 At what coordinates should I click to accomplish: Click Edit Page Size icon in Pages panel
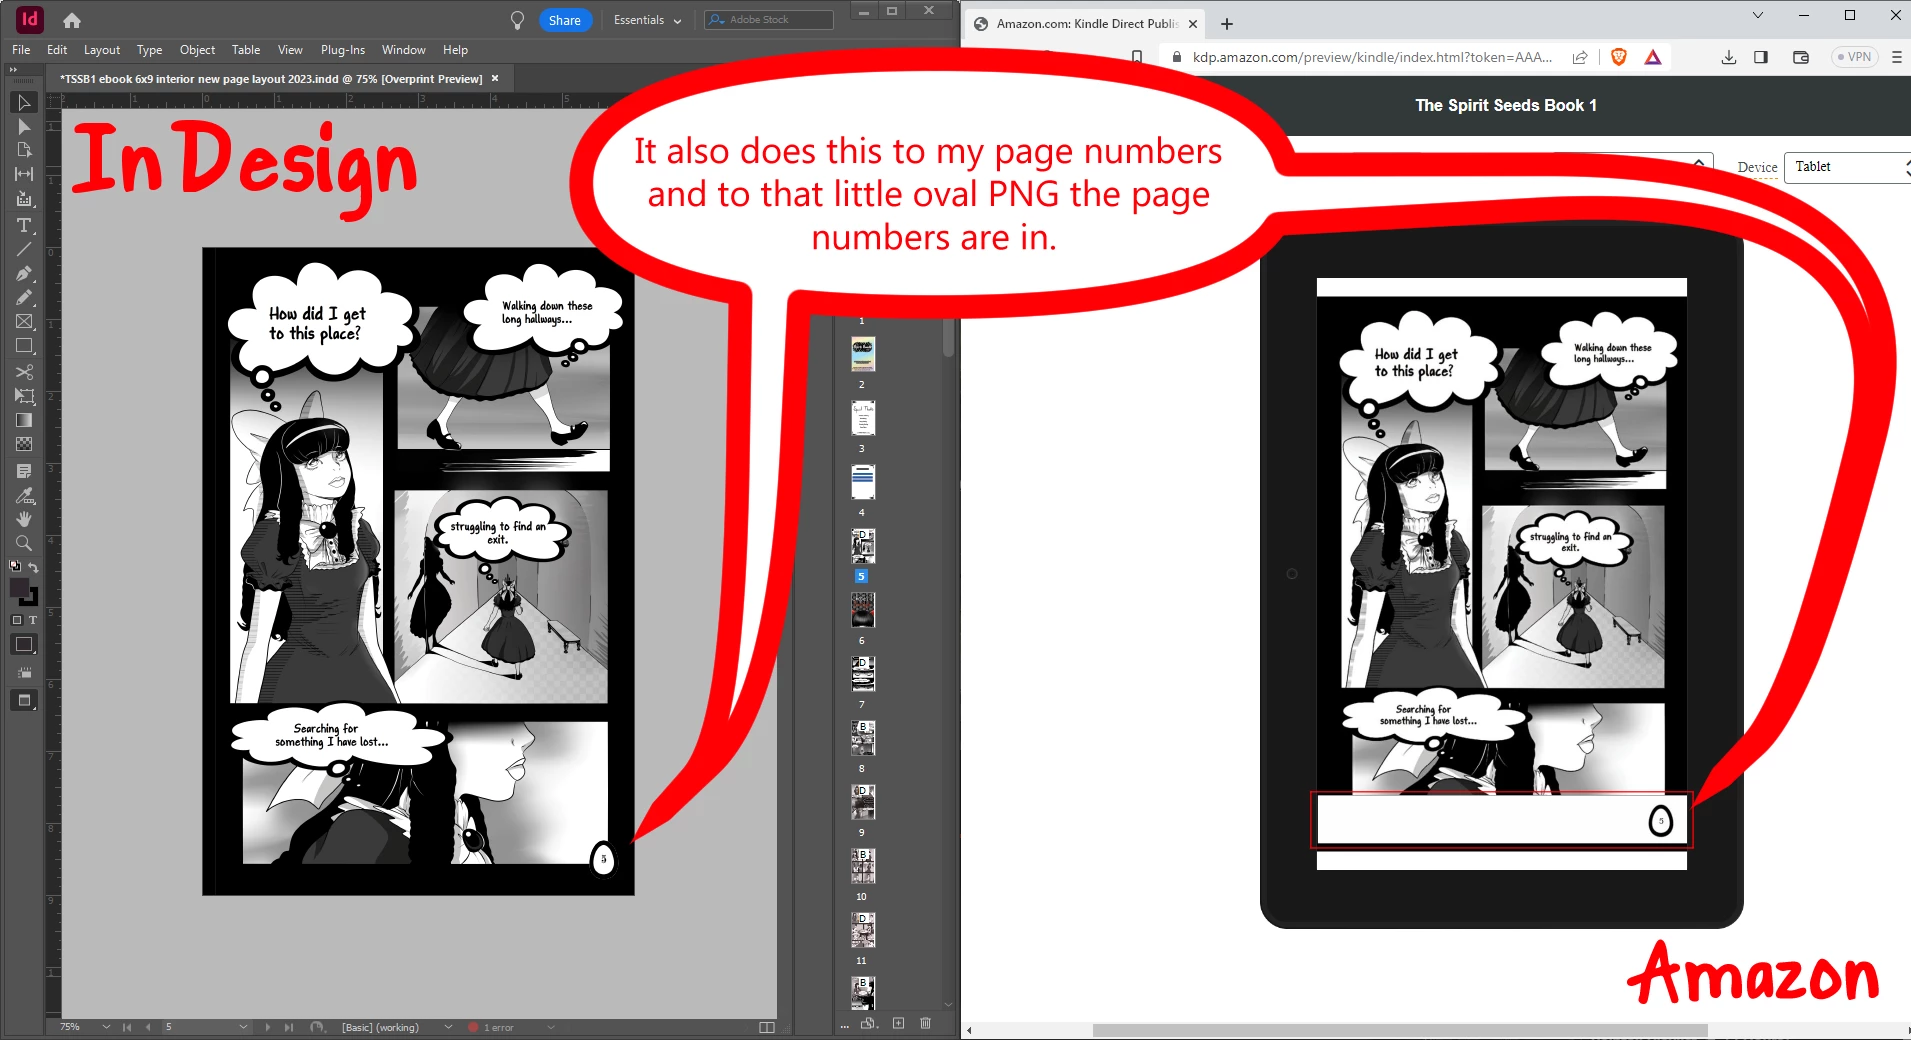tap(869, 1023)
